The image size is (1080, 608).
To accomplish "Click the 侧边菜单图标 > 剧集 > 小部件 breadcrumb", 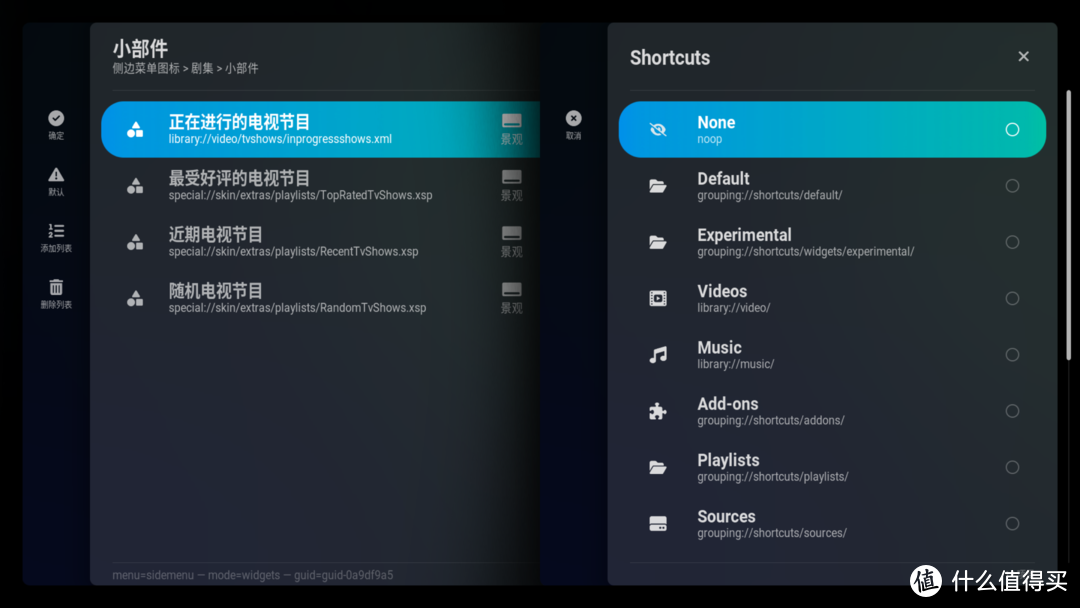I will (185, 68).
